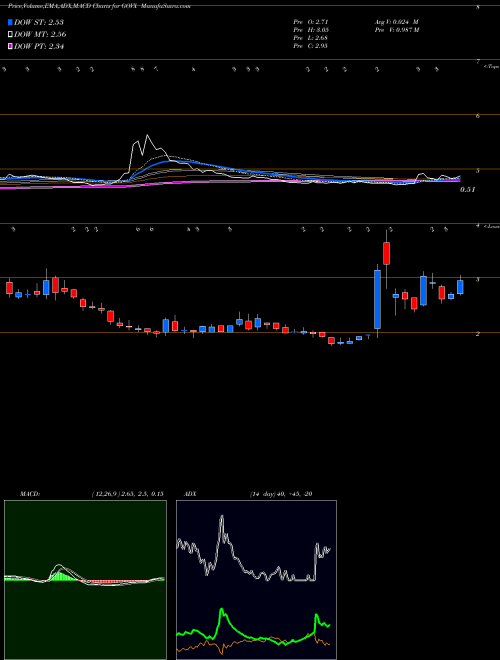The height and width of the screenshot is (660, 500).
Task: Click the 'Avg V: 0.024 M' value
Action: click(x=396, y=22)
